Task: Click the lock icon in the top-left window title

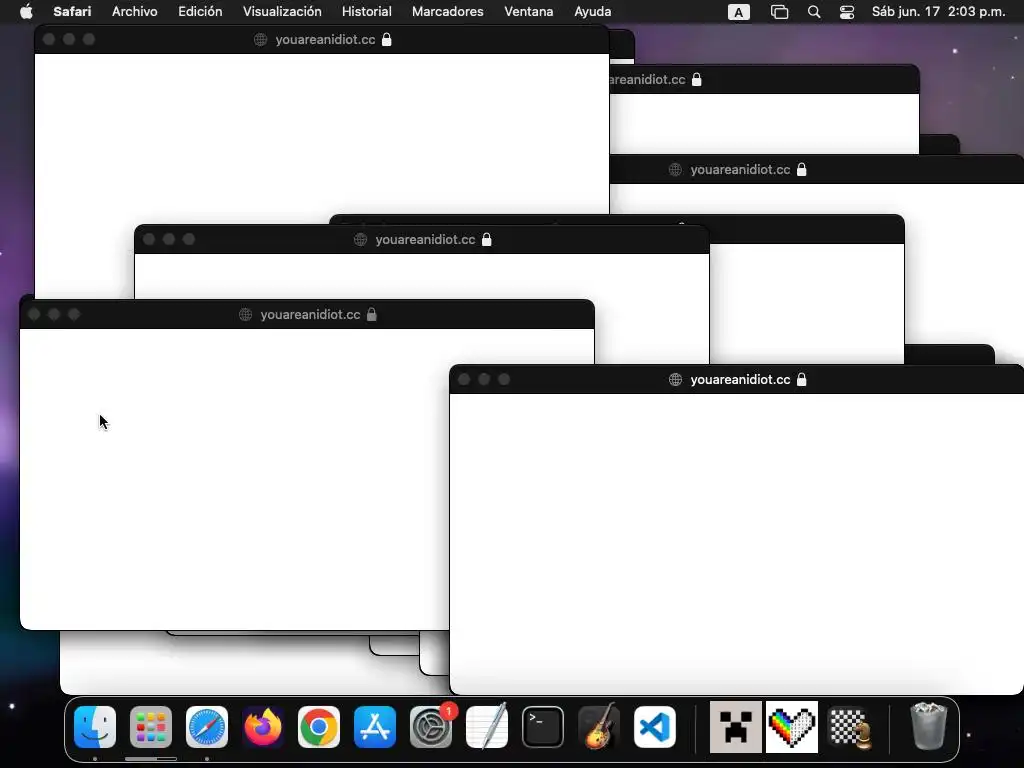Action: (x=387, y=40)
